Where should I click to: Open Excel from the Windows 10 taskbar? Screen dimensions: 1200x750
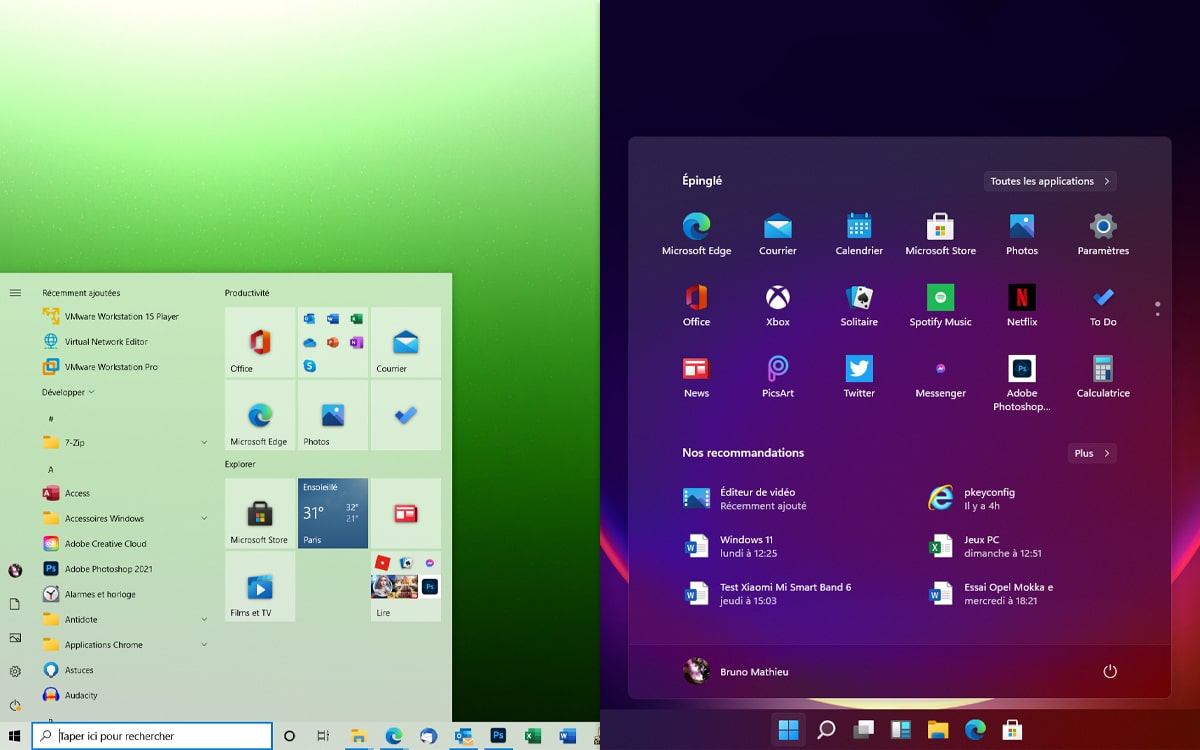[533, 736]
